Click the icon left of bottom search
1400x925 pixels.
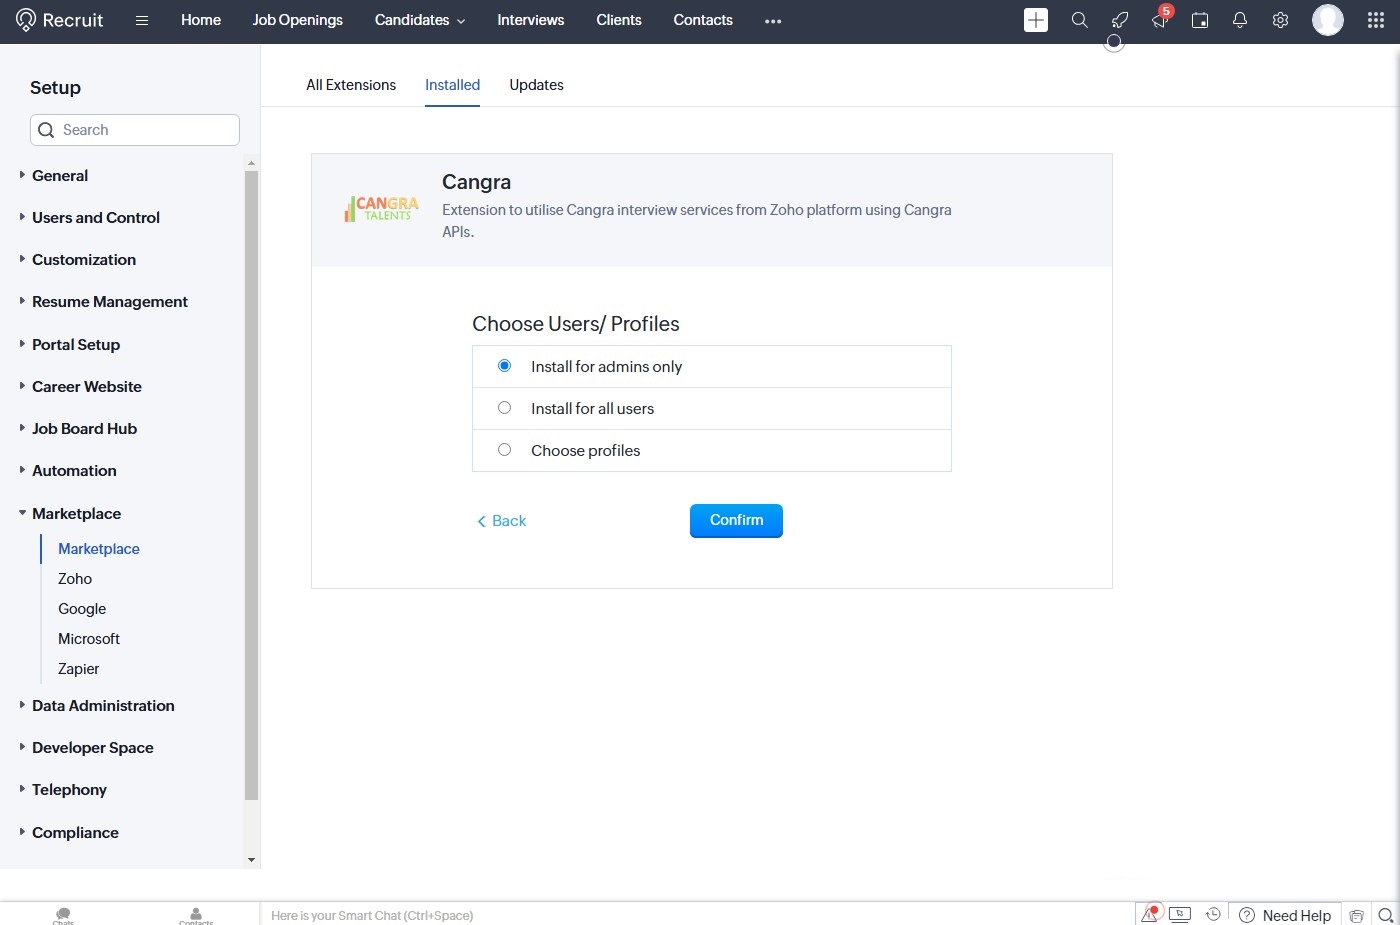pyautogui.click(x=1357, y=915)
